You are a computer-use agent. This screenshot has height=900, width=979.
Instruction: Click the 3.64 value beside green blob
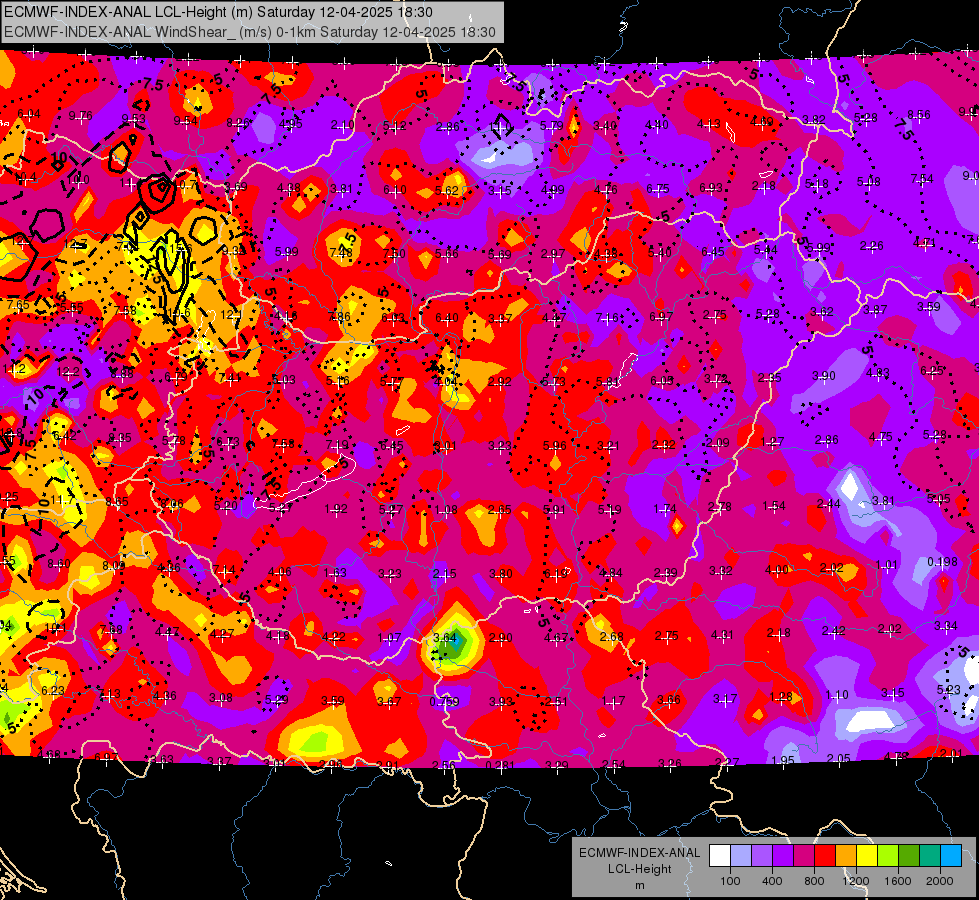[445, 638]
